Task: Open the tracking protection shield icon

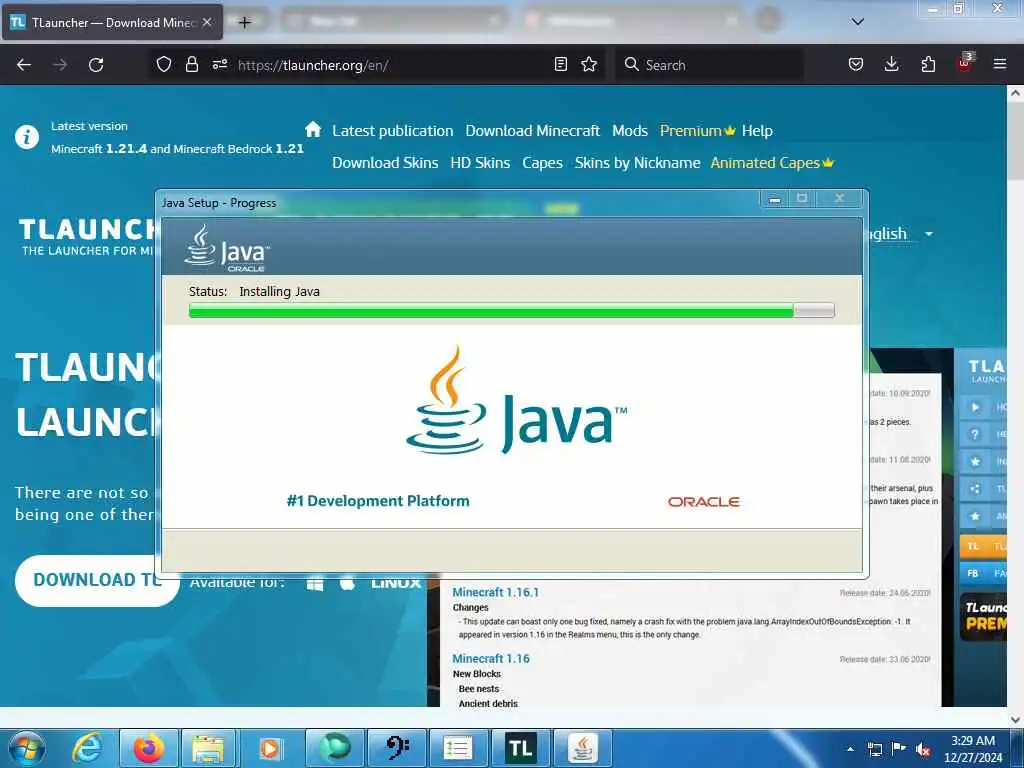Action: click(164, 64)
